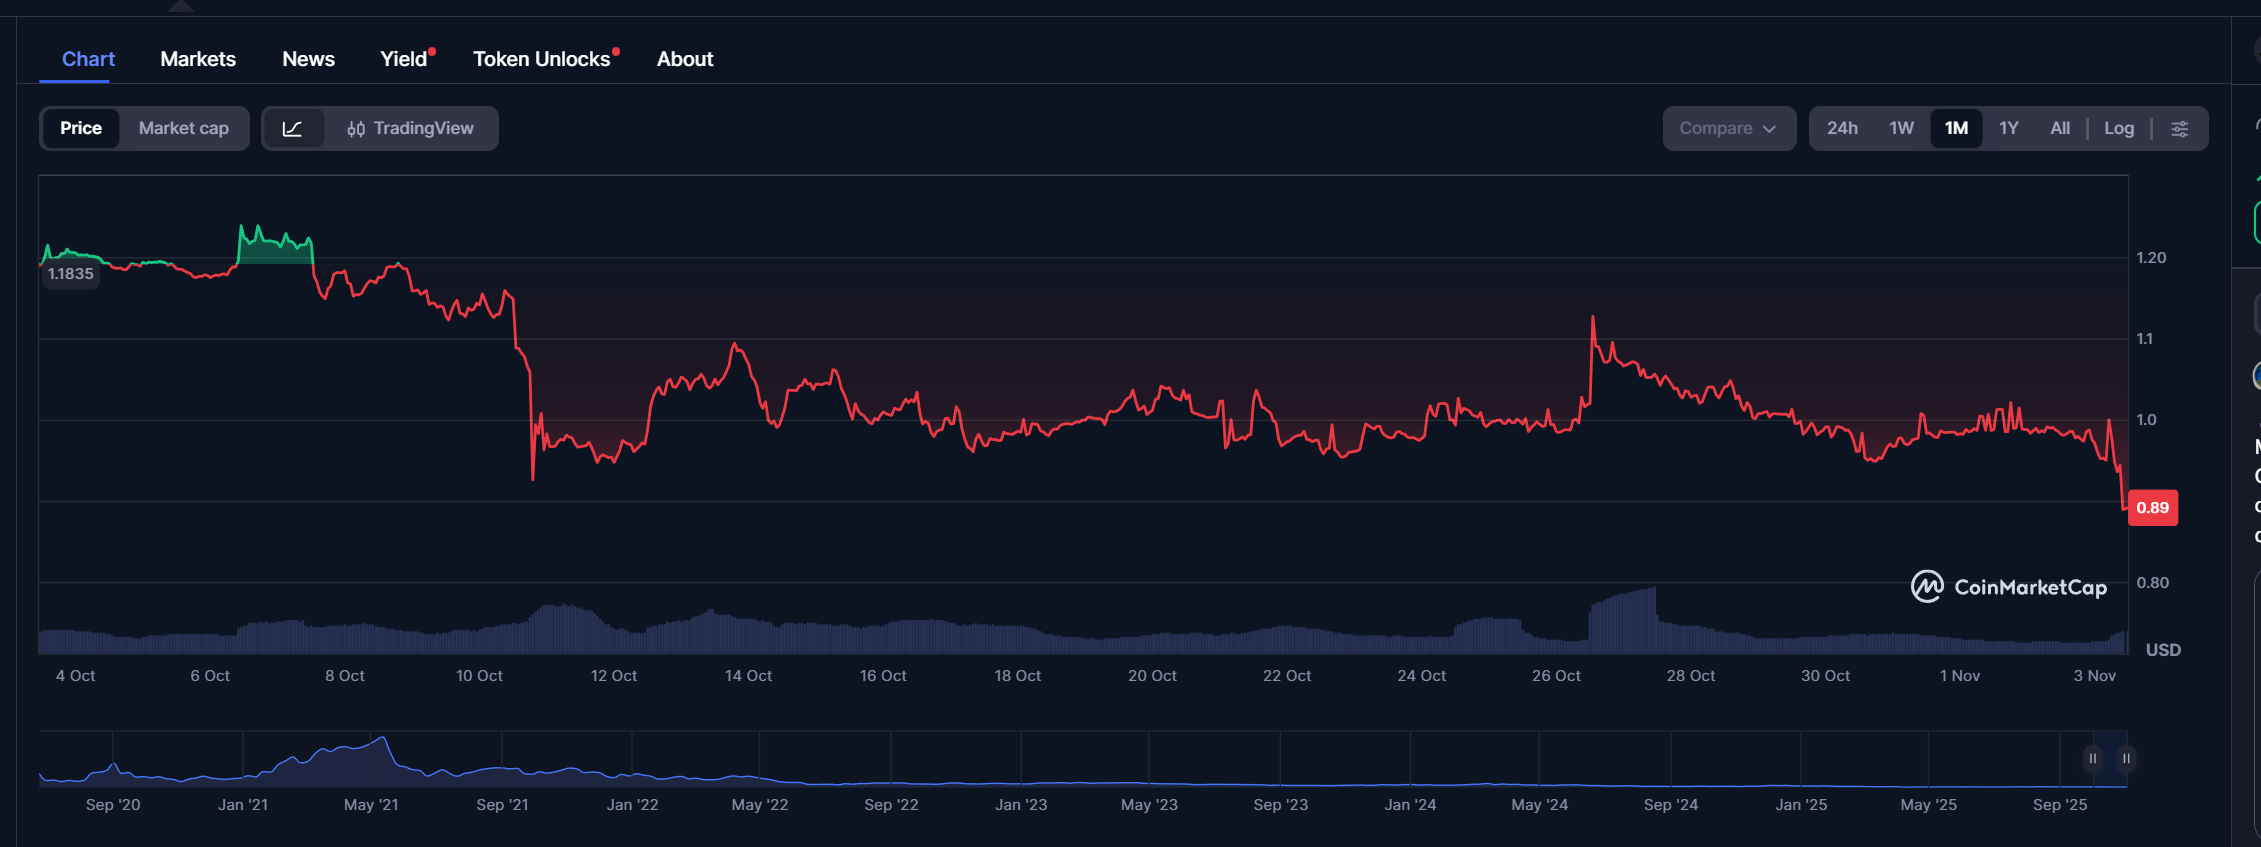Open the Markets tab
Screen dimensions: 2261x847
pyautogui.click(x=198, y=59)
